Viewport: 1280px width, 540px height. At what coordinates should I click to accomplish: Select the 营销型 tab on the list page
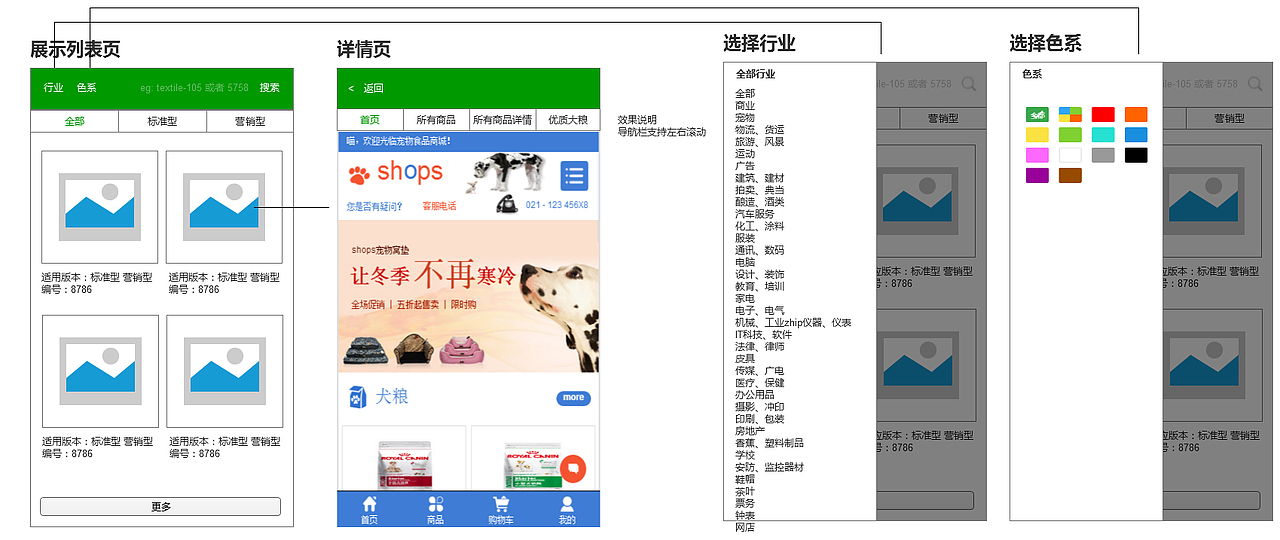click(250, 122)
